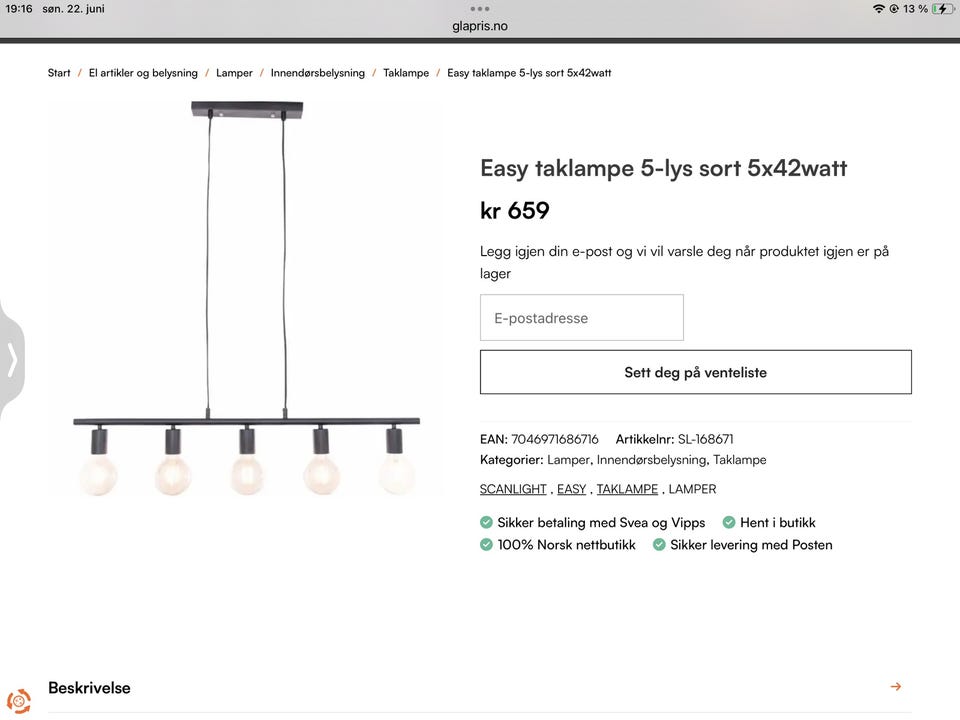The image size is (960, 720).
Task: Go to Start breadcrumb
Action: 59,73
